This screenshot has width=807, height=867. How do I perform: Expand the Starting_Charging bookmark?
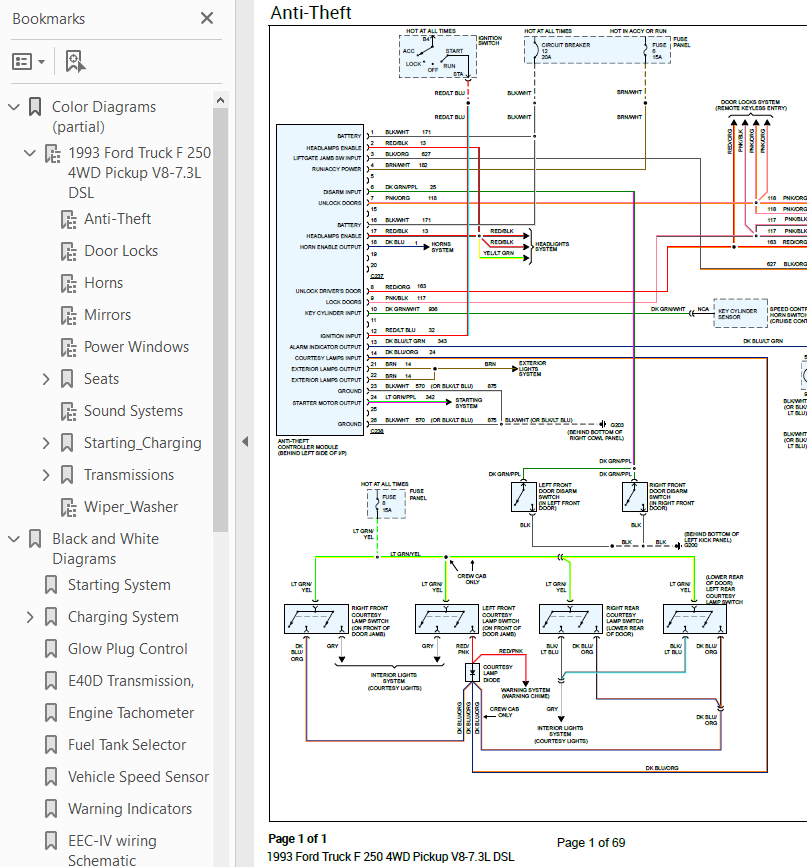pyautogui.click(x=46, y=443)
